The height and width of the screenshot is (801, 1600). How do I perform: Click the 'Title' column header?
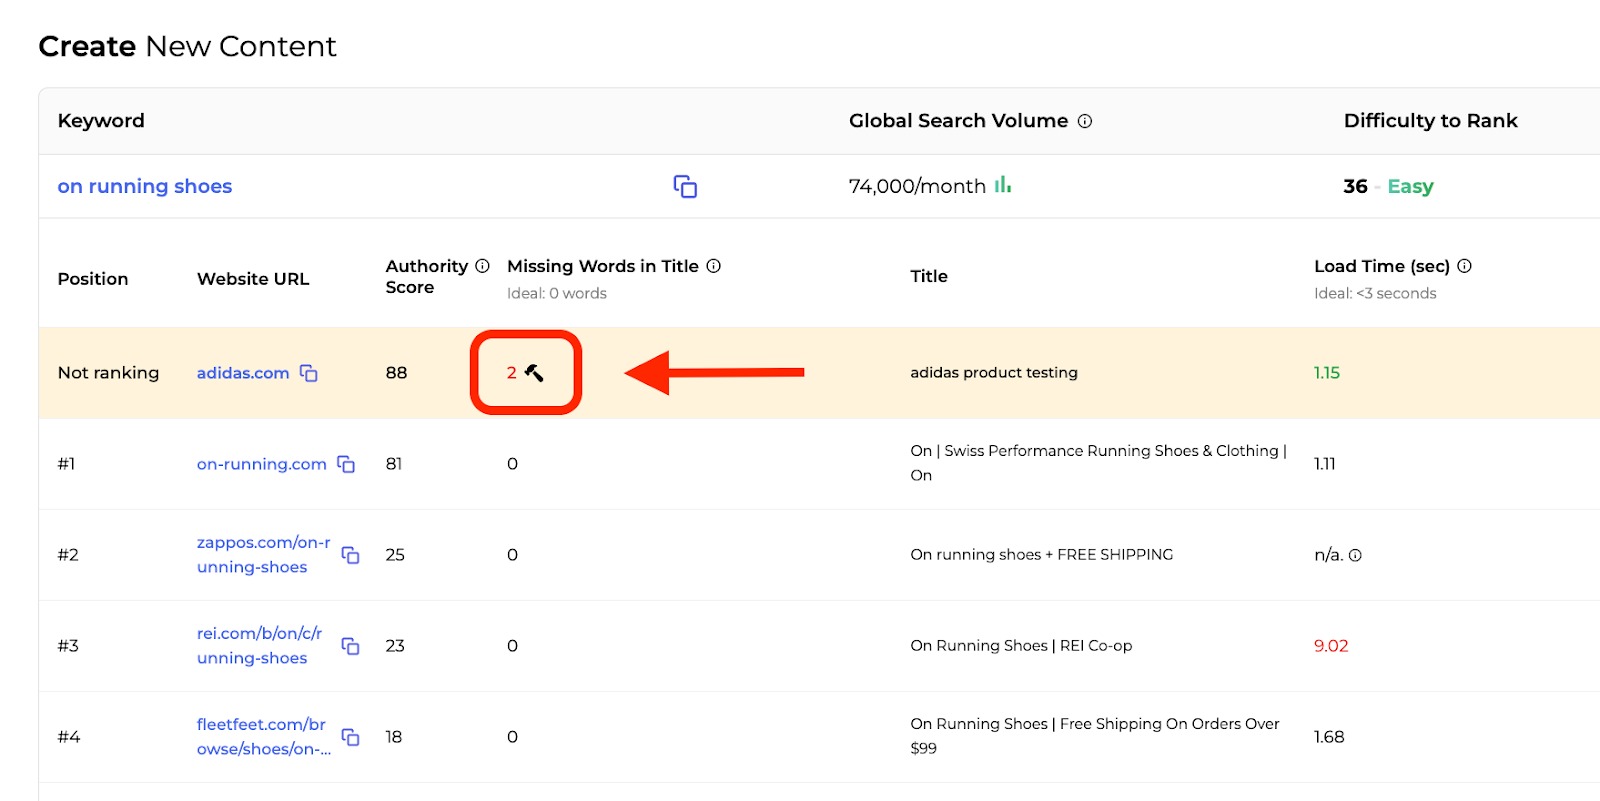(x=929, y=276)
